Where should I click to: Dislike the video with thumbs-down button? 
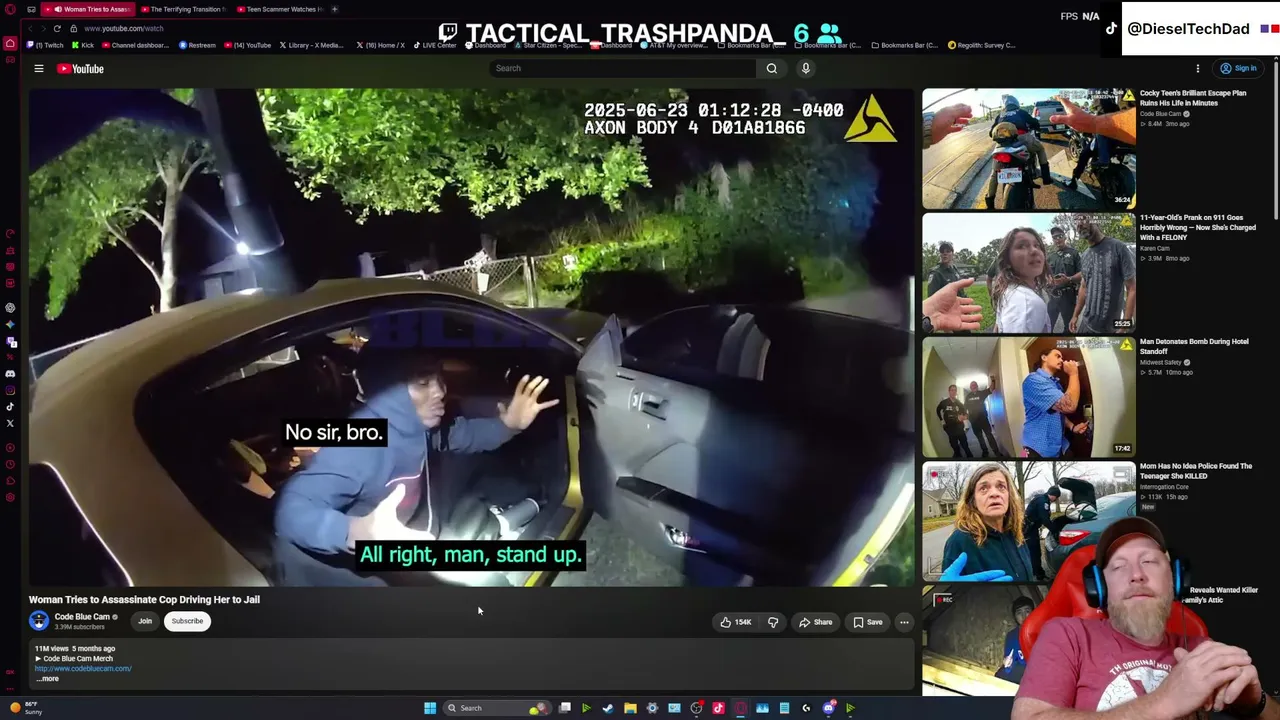[773, 622]
